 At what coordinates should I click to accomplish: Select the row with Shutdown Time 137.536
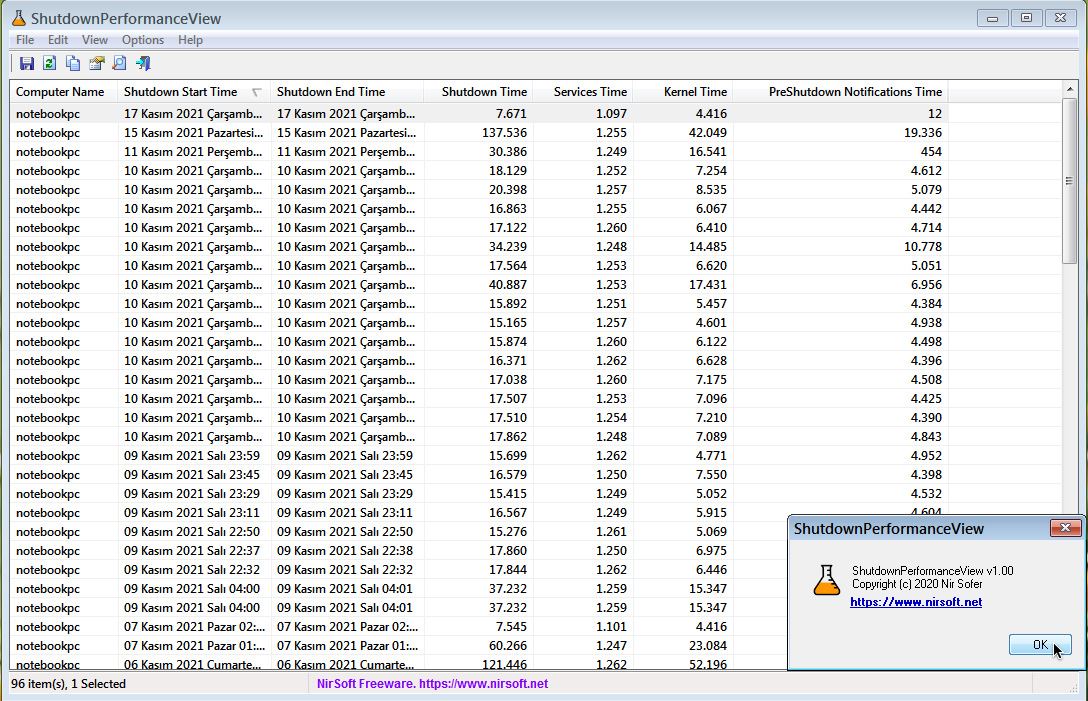(536, 133)
